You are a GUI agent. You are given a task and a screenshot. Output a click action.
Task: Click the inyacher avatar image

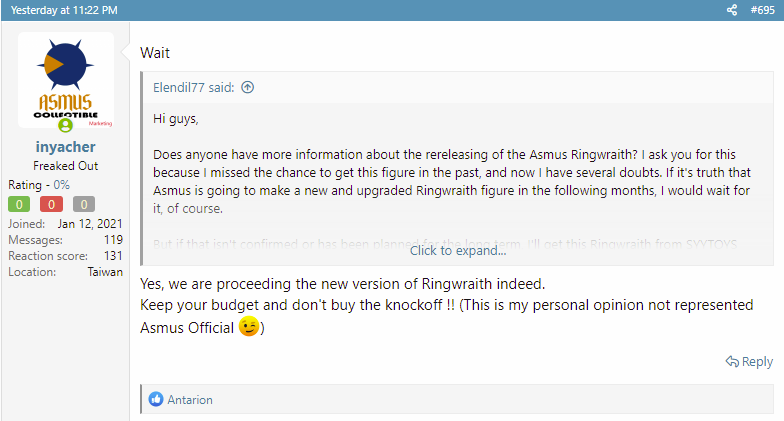pyautogui.click(x=66, y=80)
